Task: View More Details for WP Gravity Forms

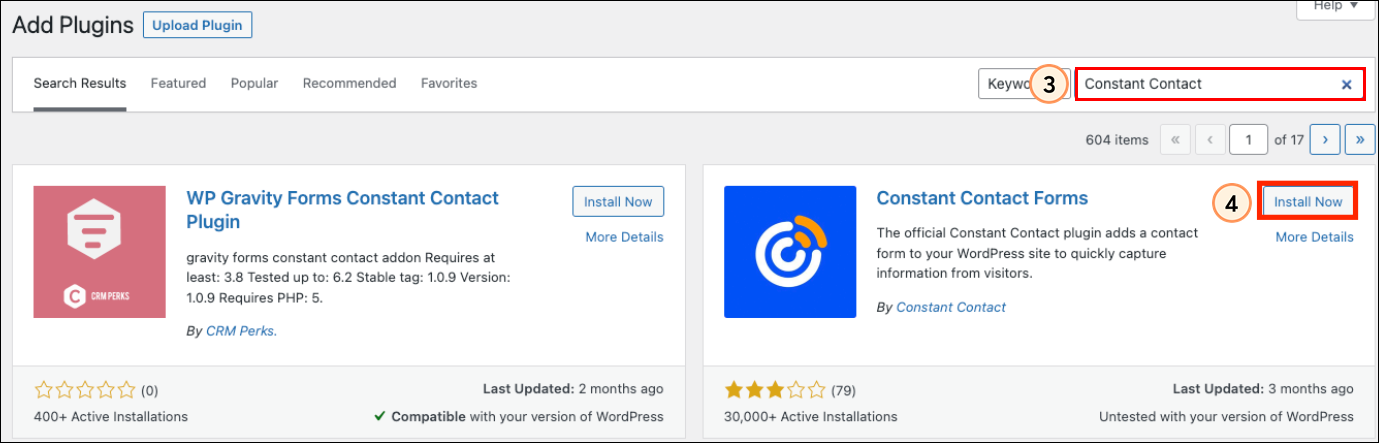Action: click(624, 237)
